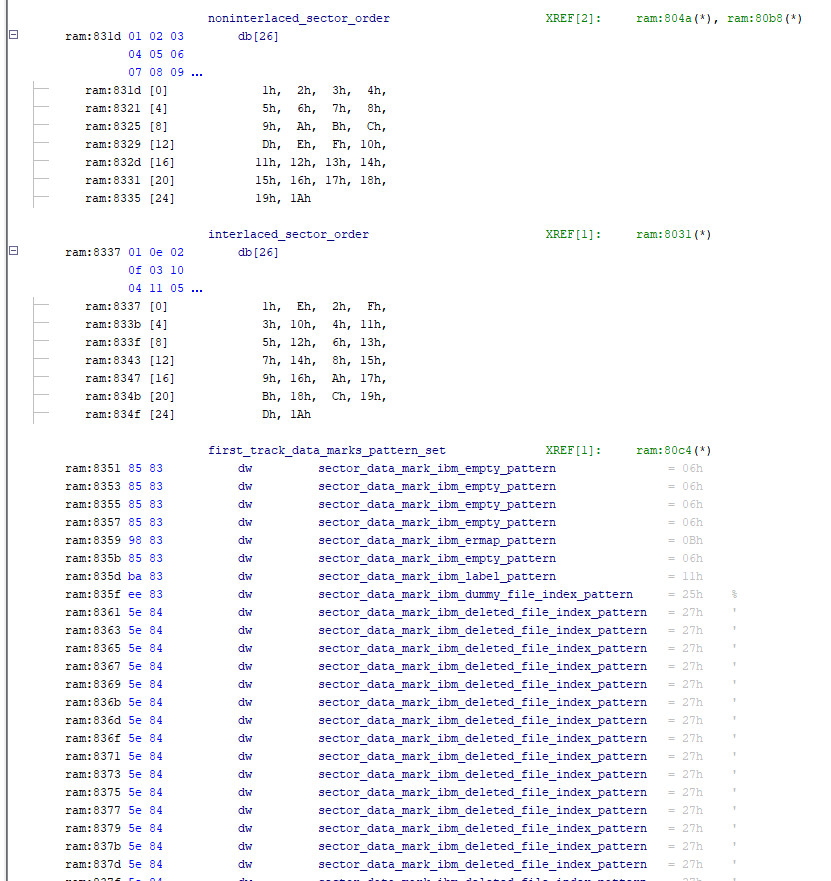Collapse the noninterlaced_sector_order array
This screenshot has height=881, width=831.
coord(14,35)
